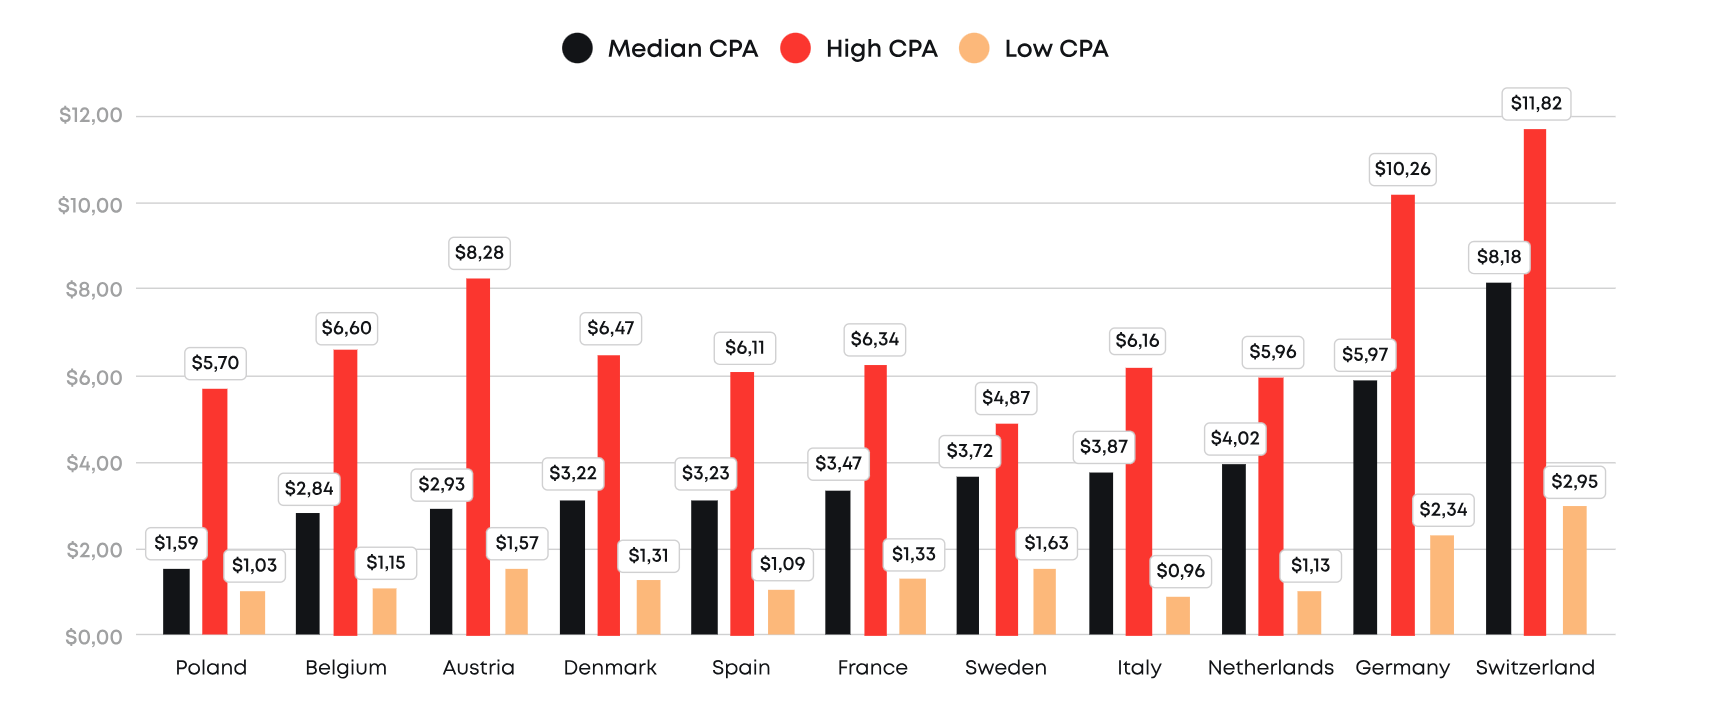This screenshot has width=1718, height=722.
Task: Click the red High CPA legend dot
Action: 795,48
